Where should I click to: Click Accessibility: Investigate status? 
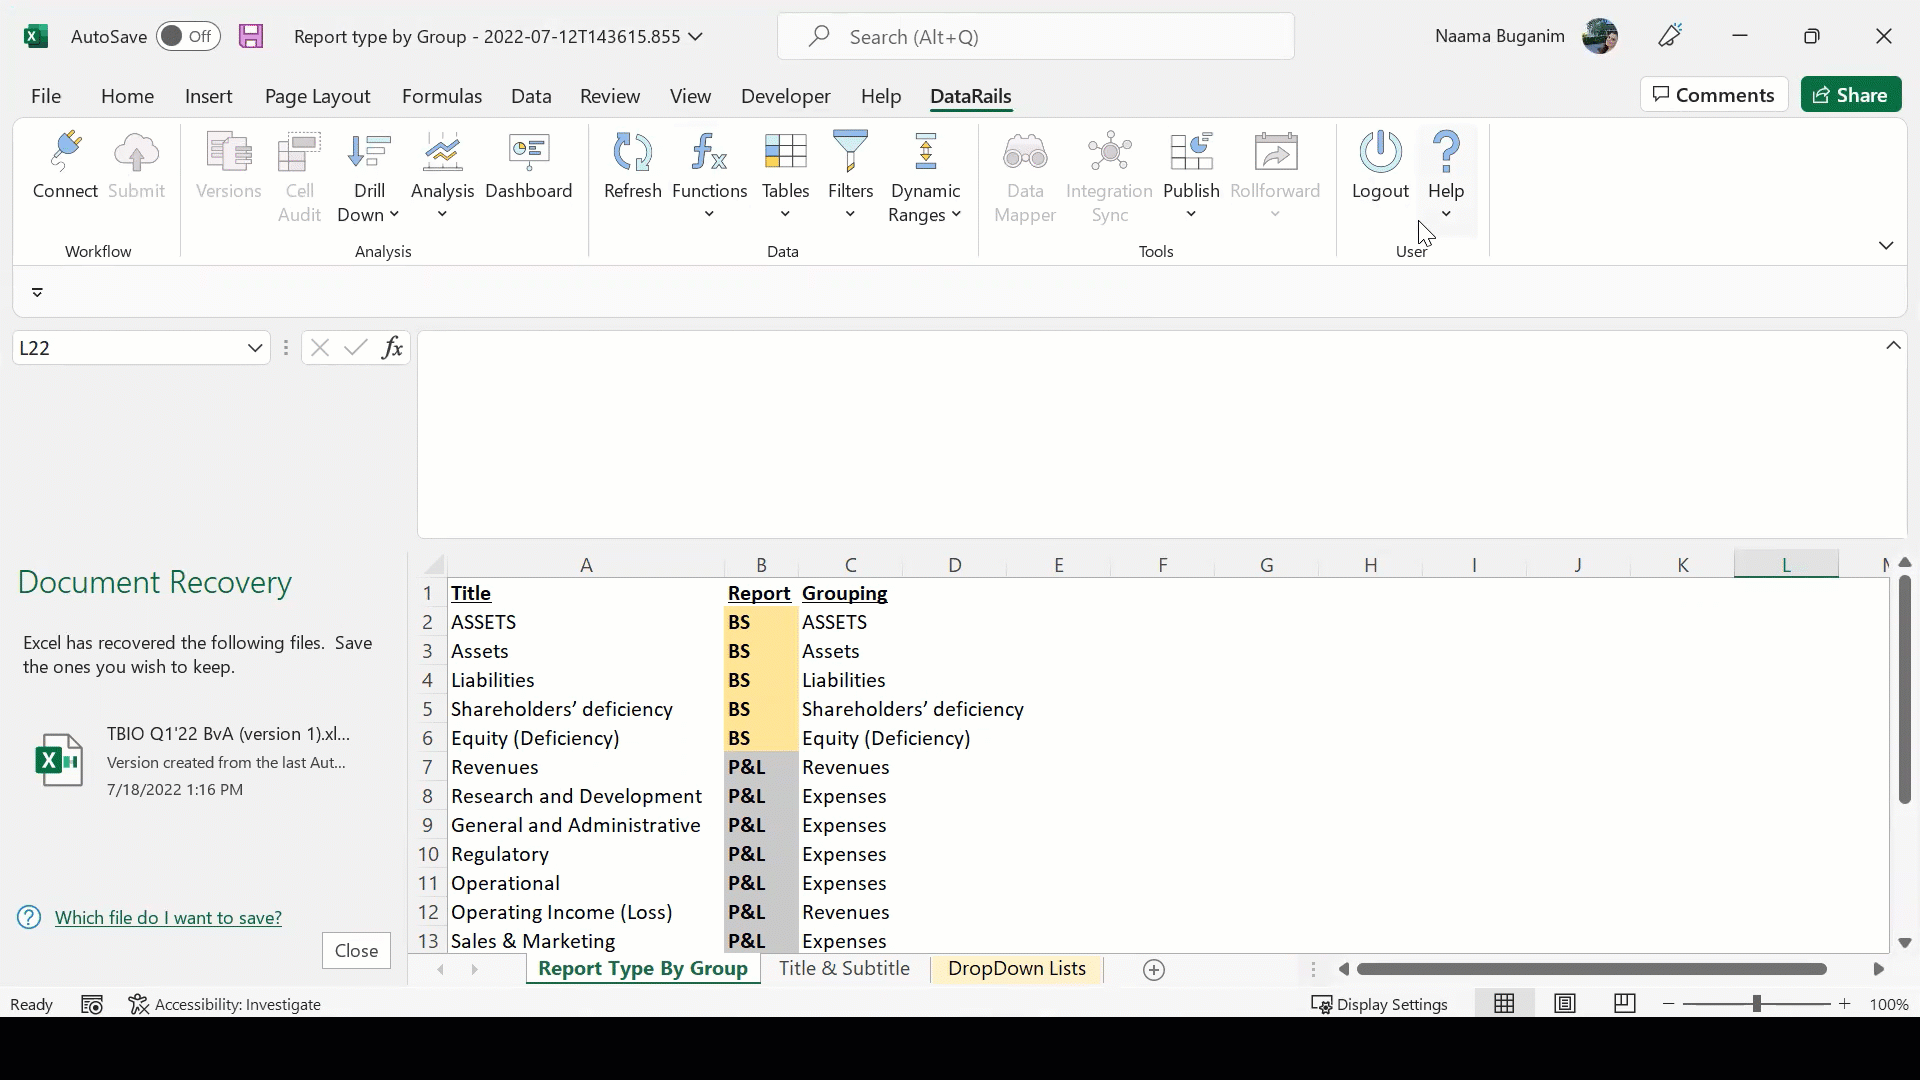click(x=225, y=1005)
